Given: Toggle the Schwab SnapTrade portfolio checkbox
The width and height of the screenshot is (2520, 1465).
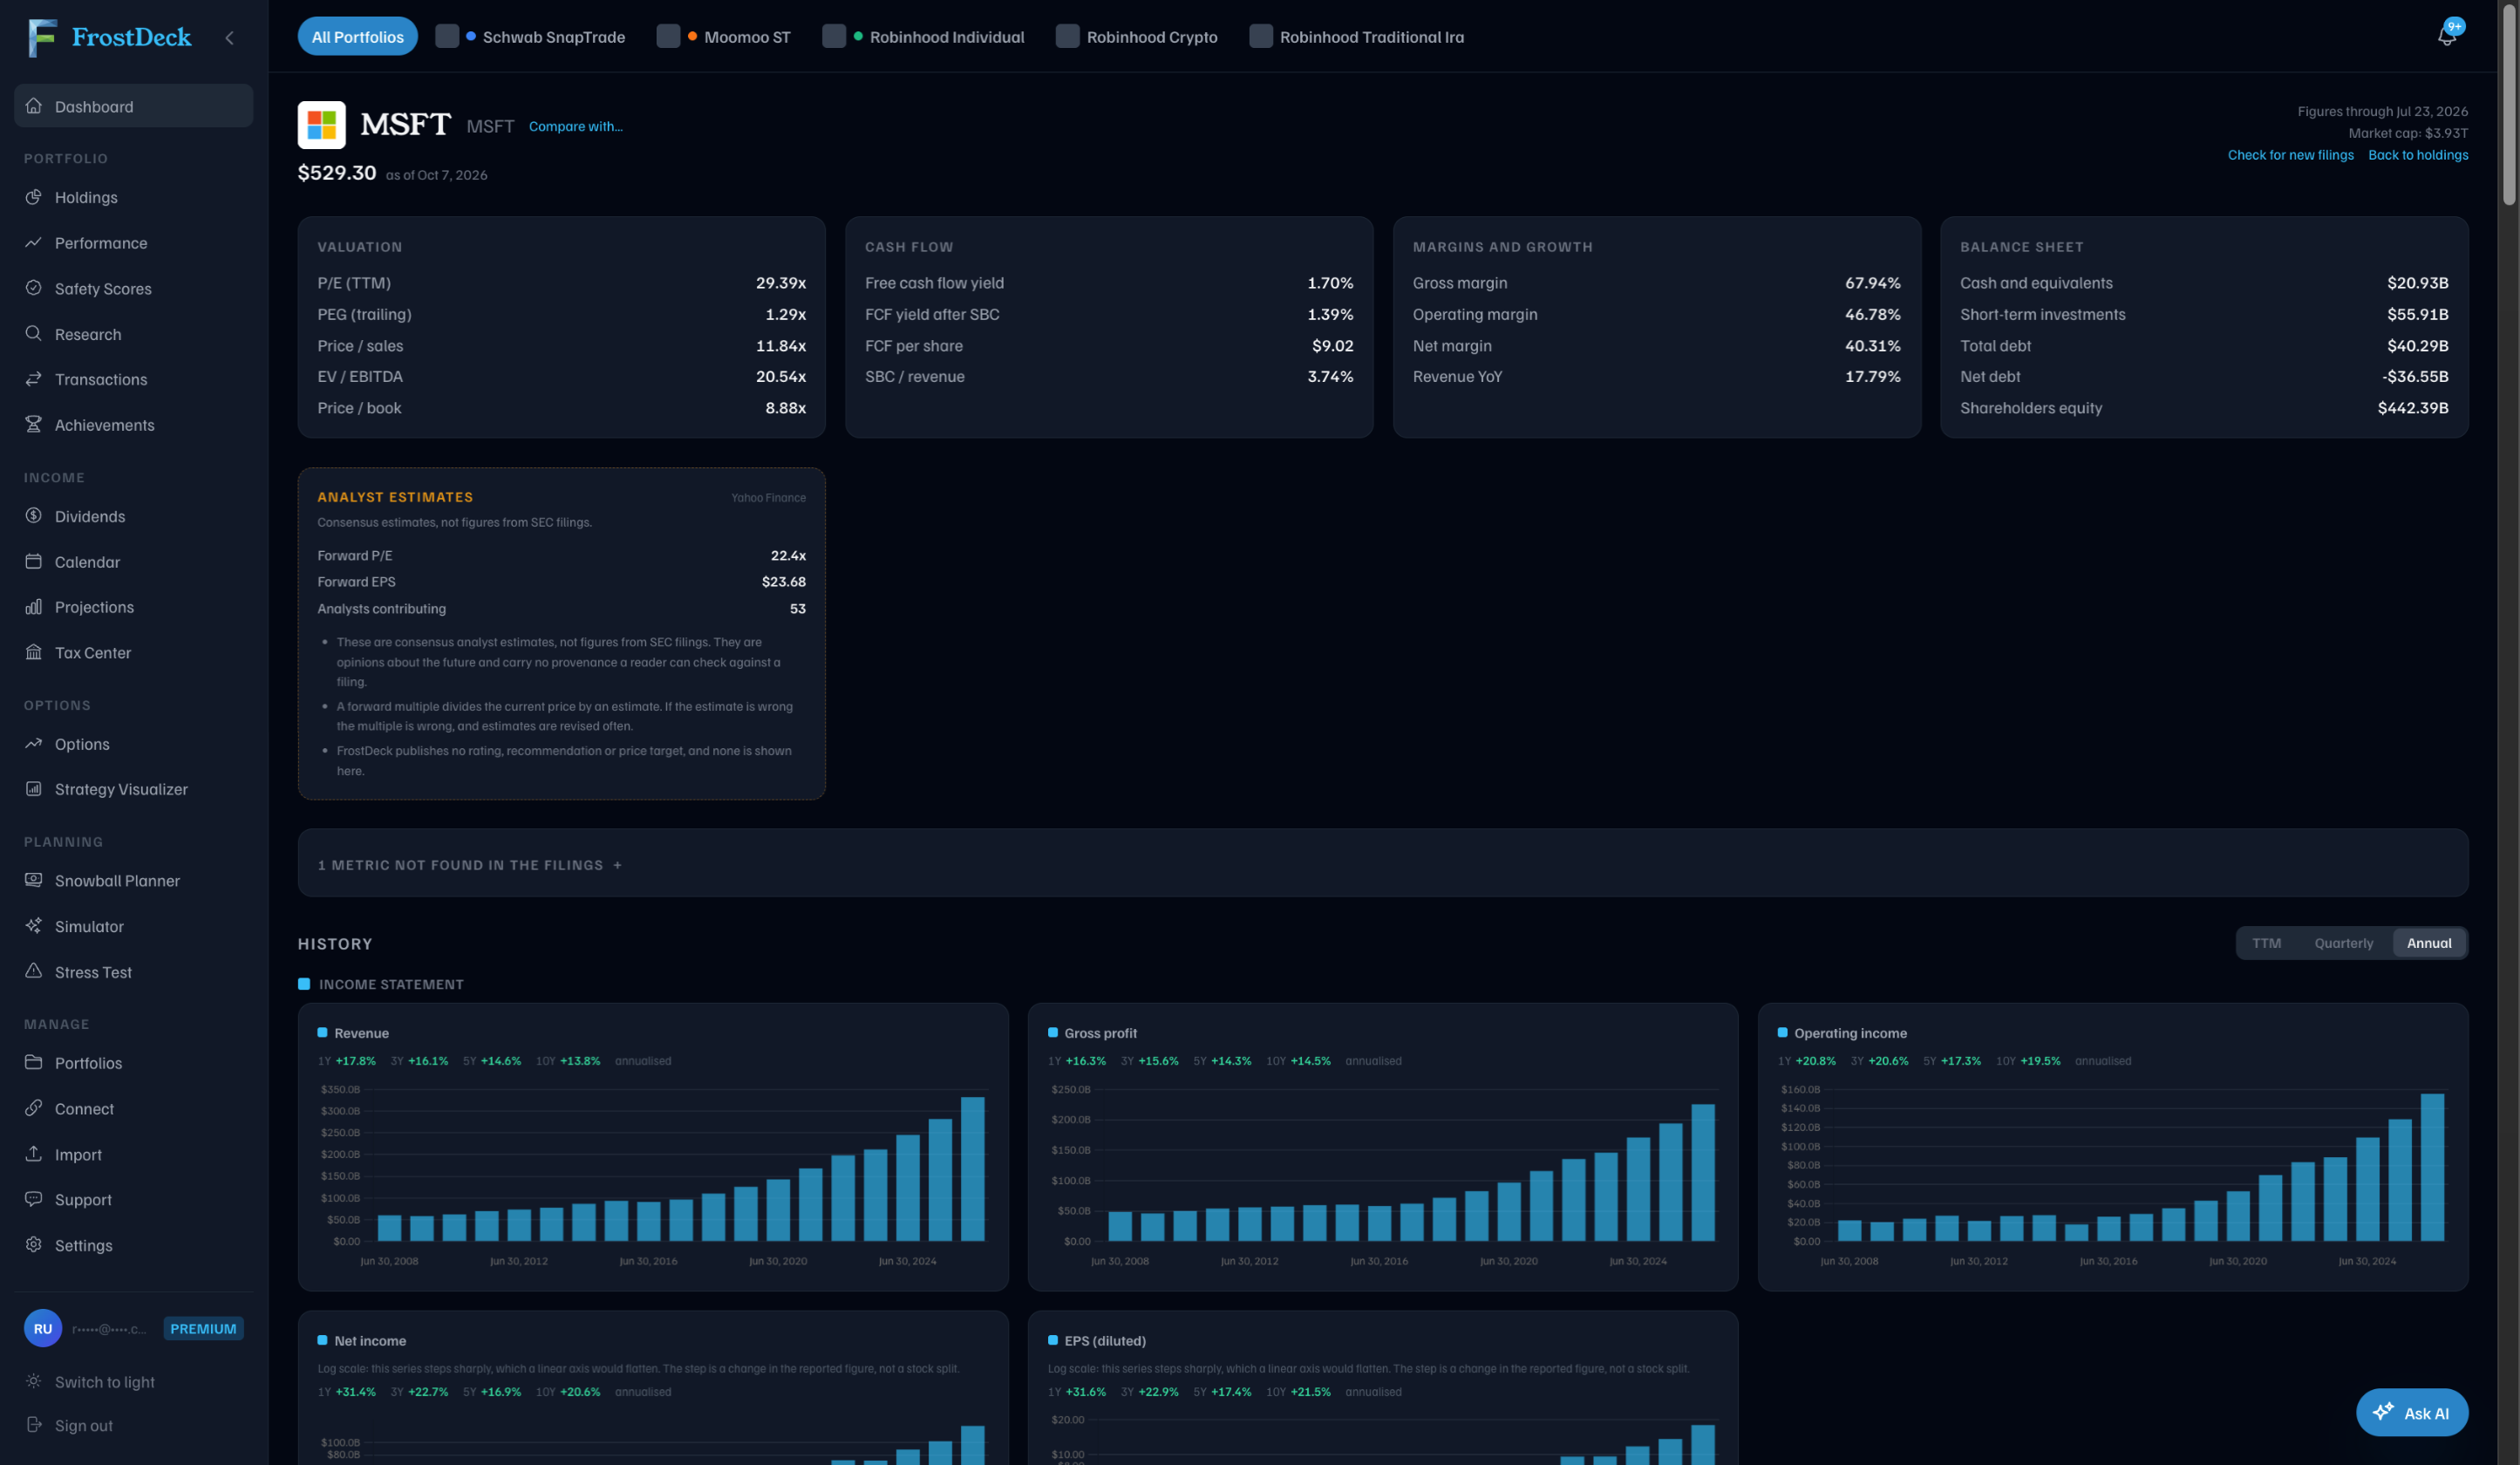Looking at the screenshot, I should 447,36.
